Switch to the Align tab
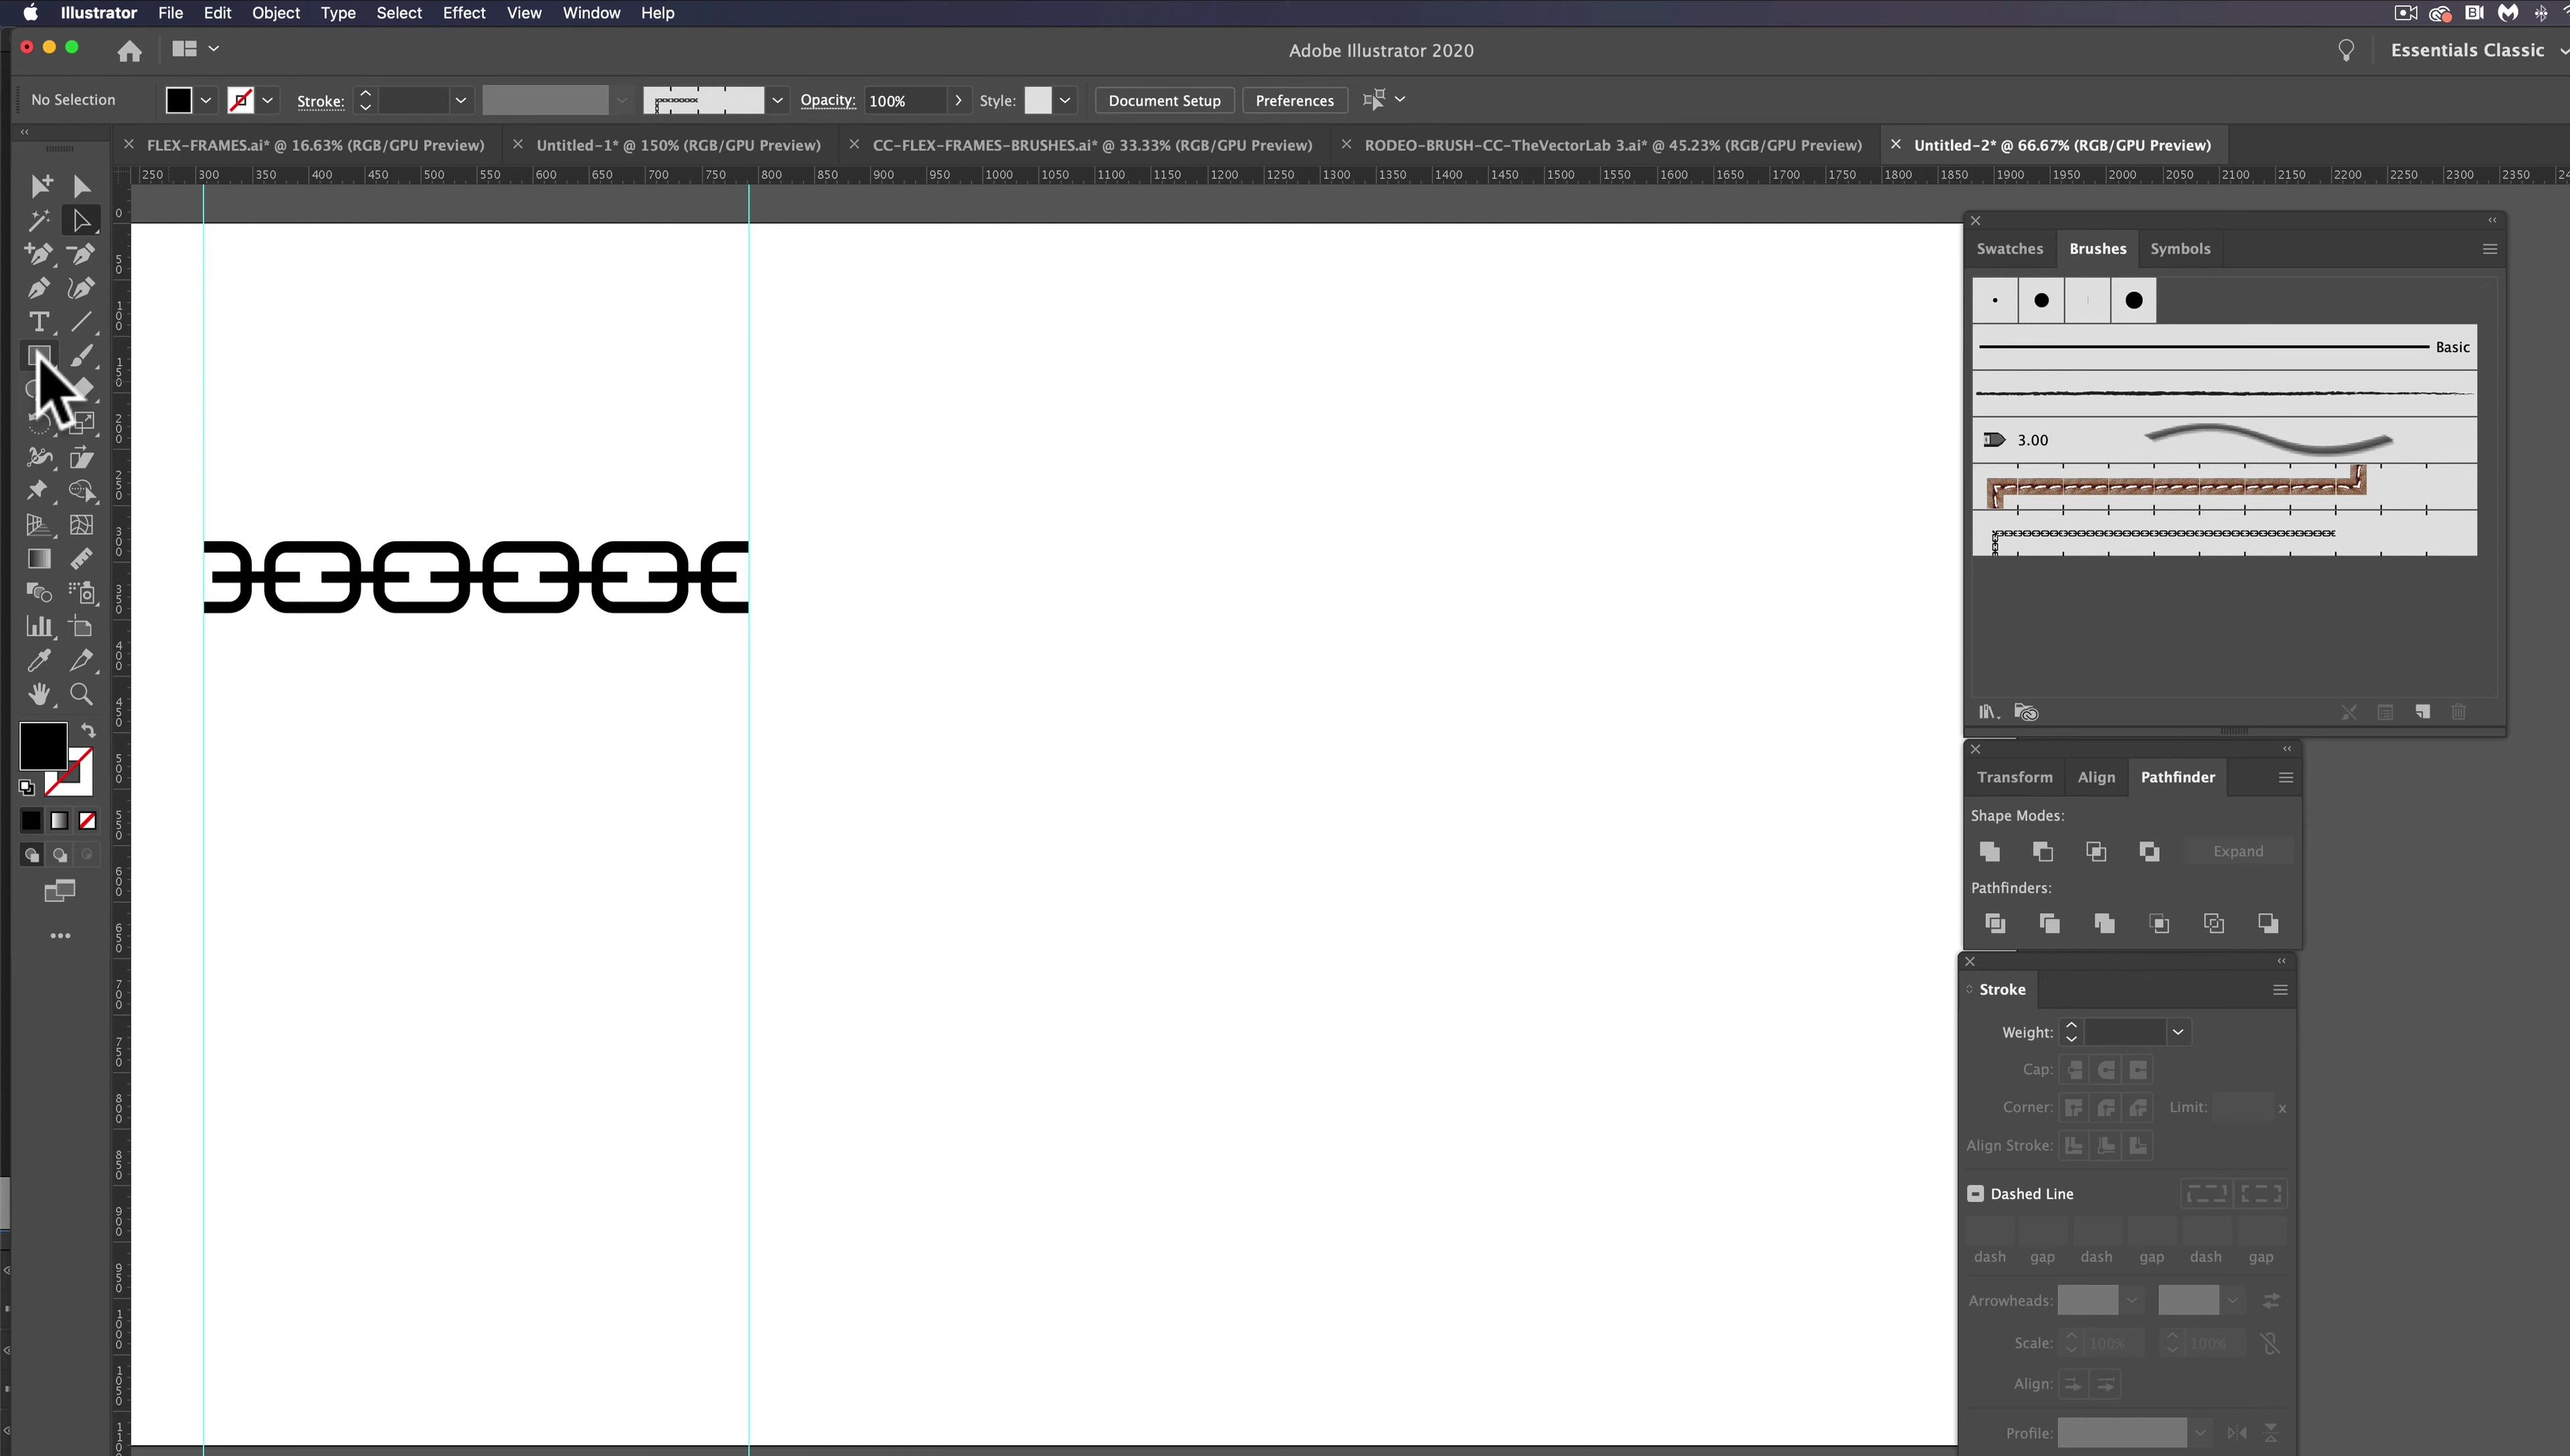 pos(2096,777)
